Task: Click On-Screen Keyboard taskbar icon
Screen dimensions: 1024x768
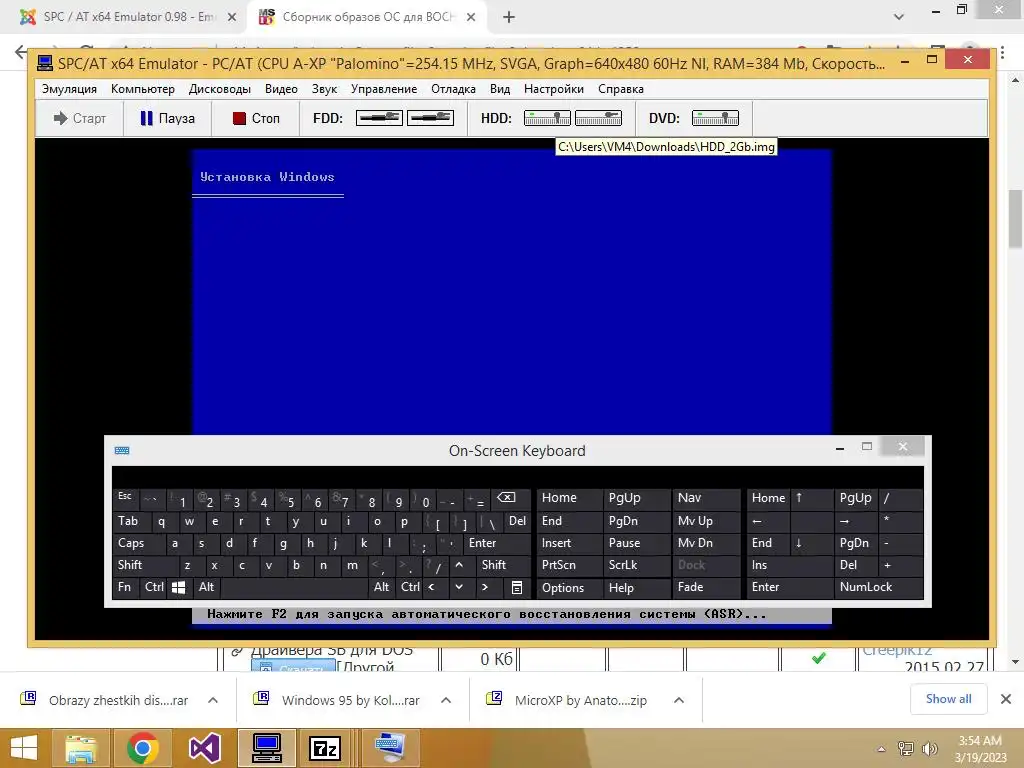Action: pos(390,748)
